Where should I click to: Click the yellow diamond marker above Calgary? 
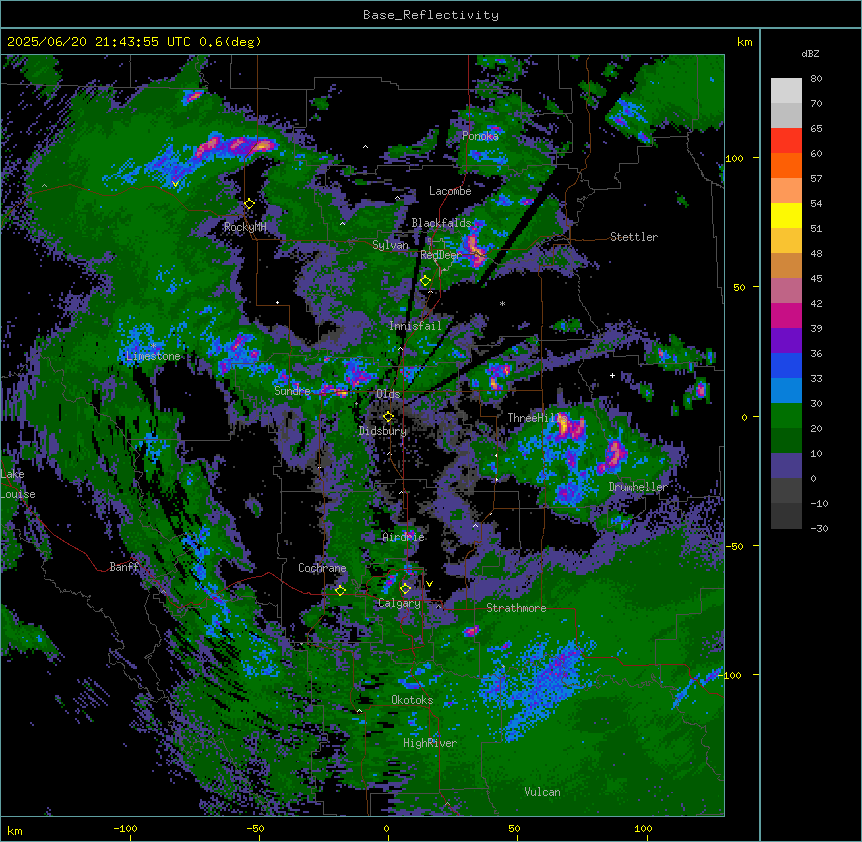click(405, 589)
